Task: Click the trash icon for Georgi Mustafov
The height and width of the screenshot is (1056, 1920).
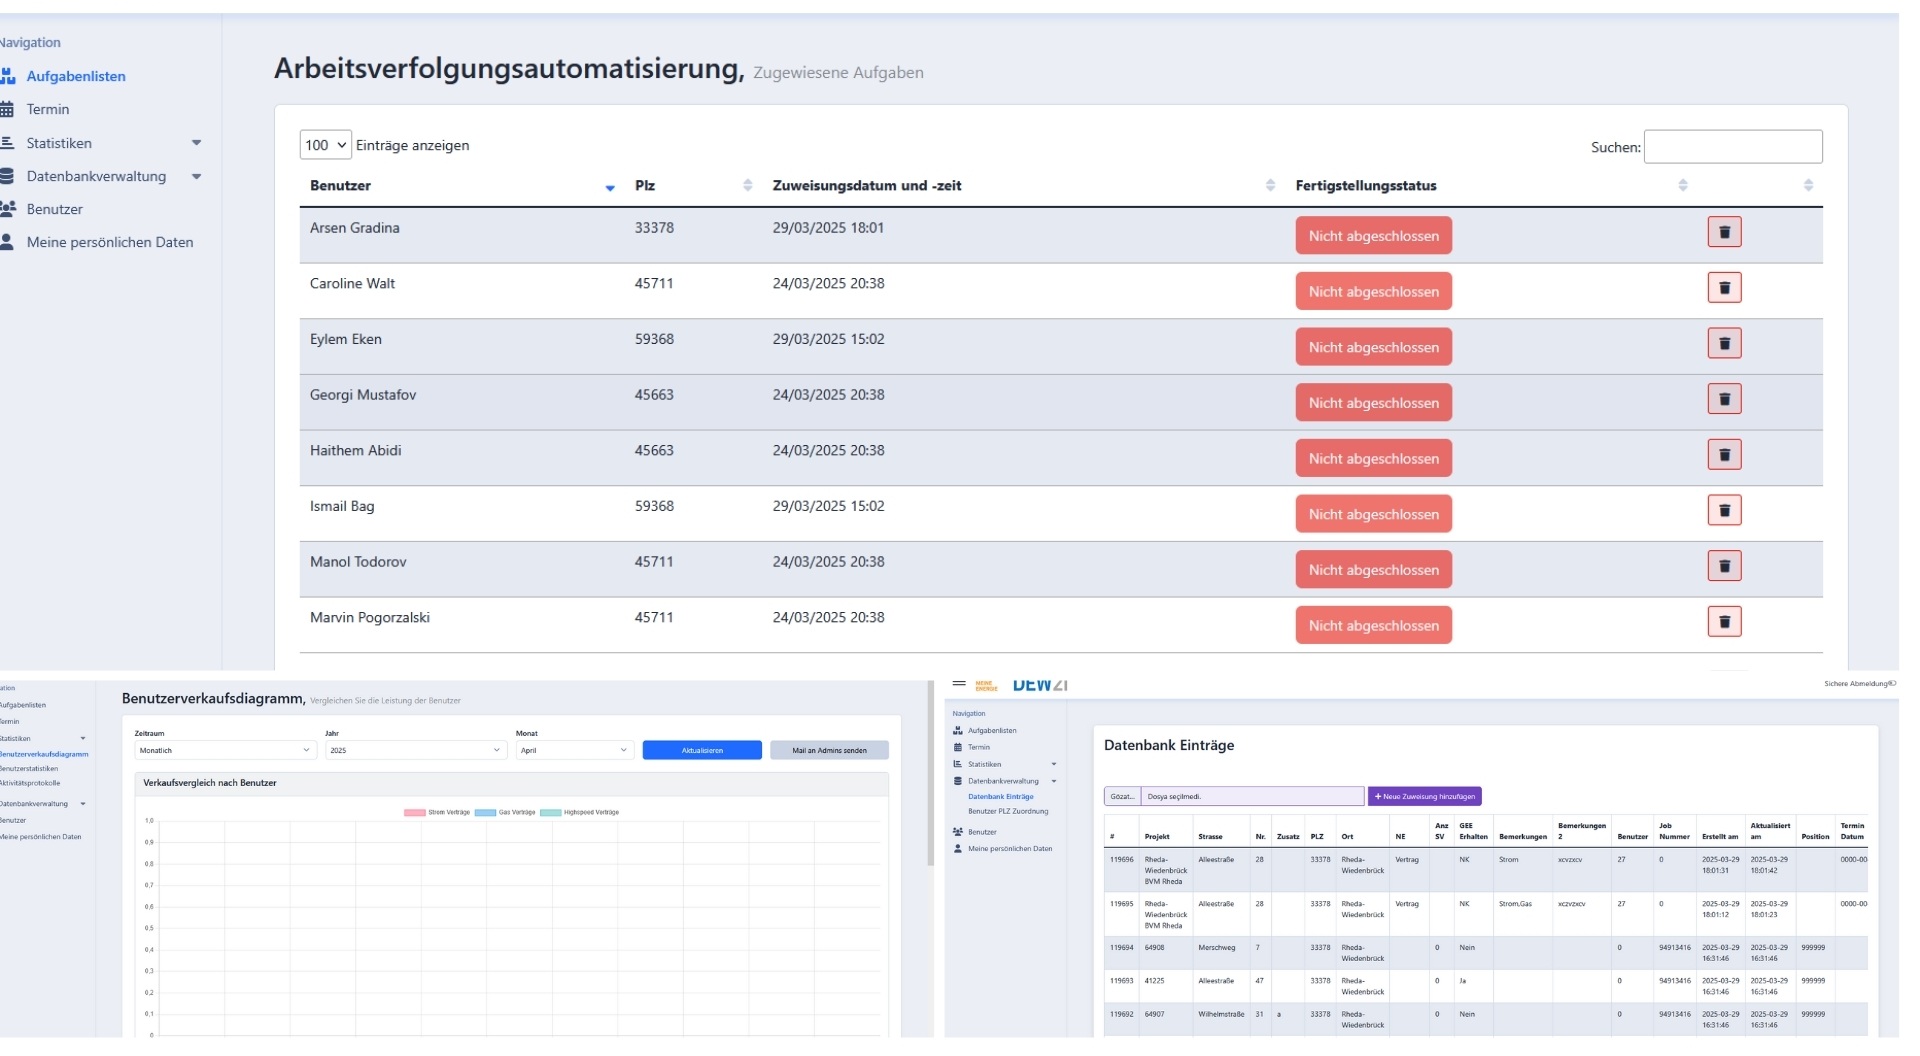Action: pos(1724,399)
